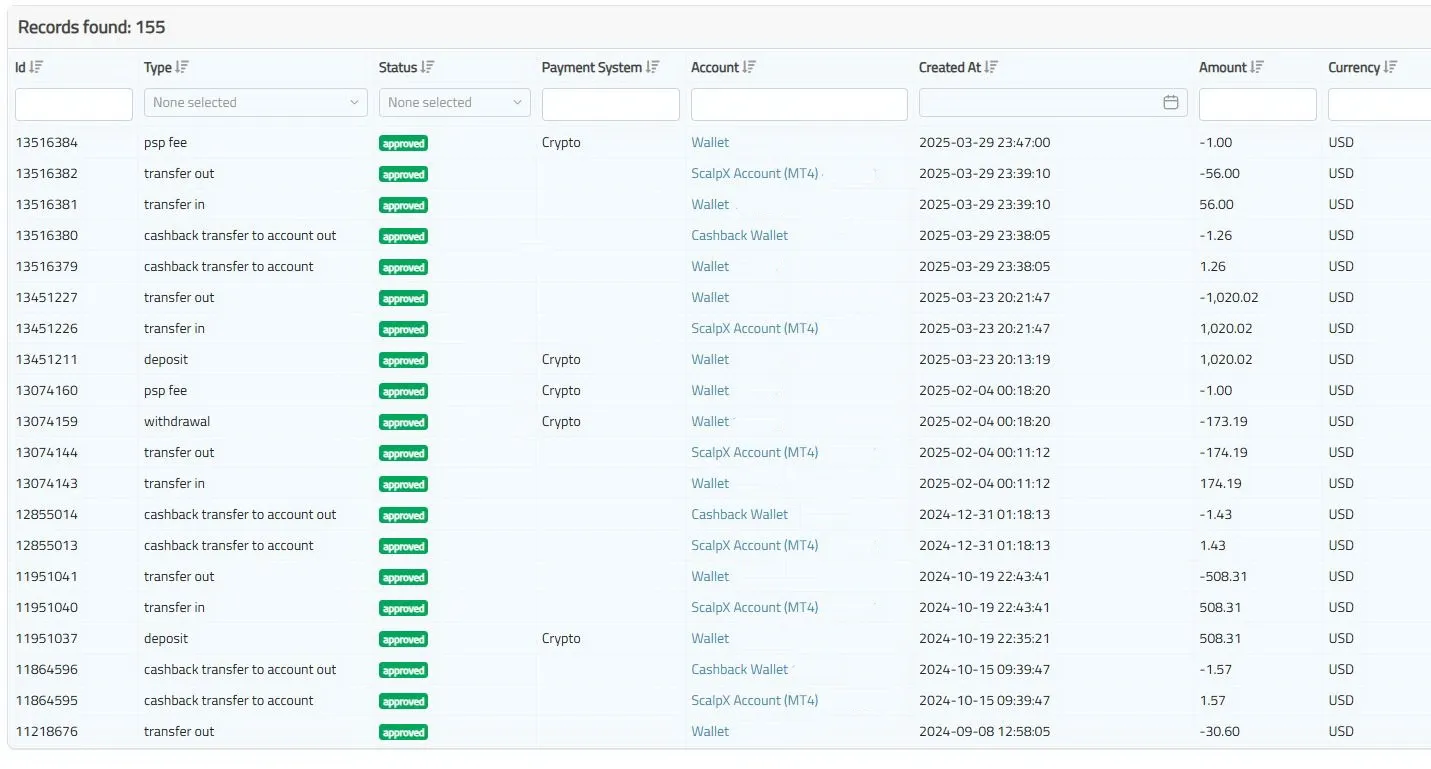Select Id cell 13451227
The height and width of the screenshot is (769, 1431).
[46, 297]
